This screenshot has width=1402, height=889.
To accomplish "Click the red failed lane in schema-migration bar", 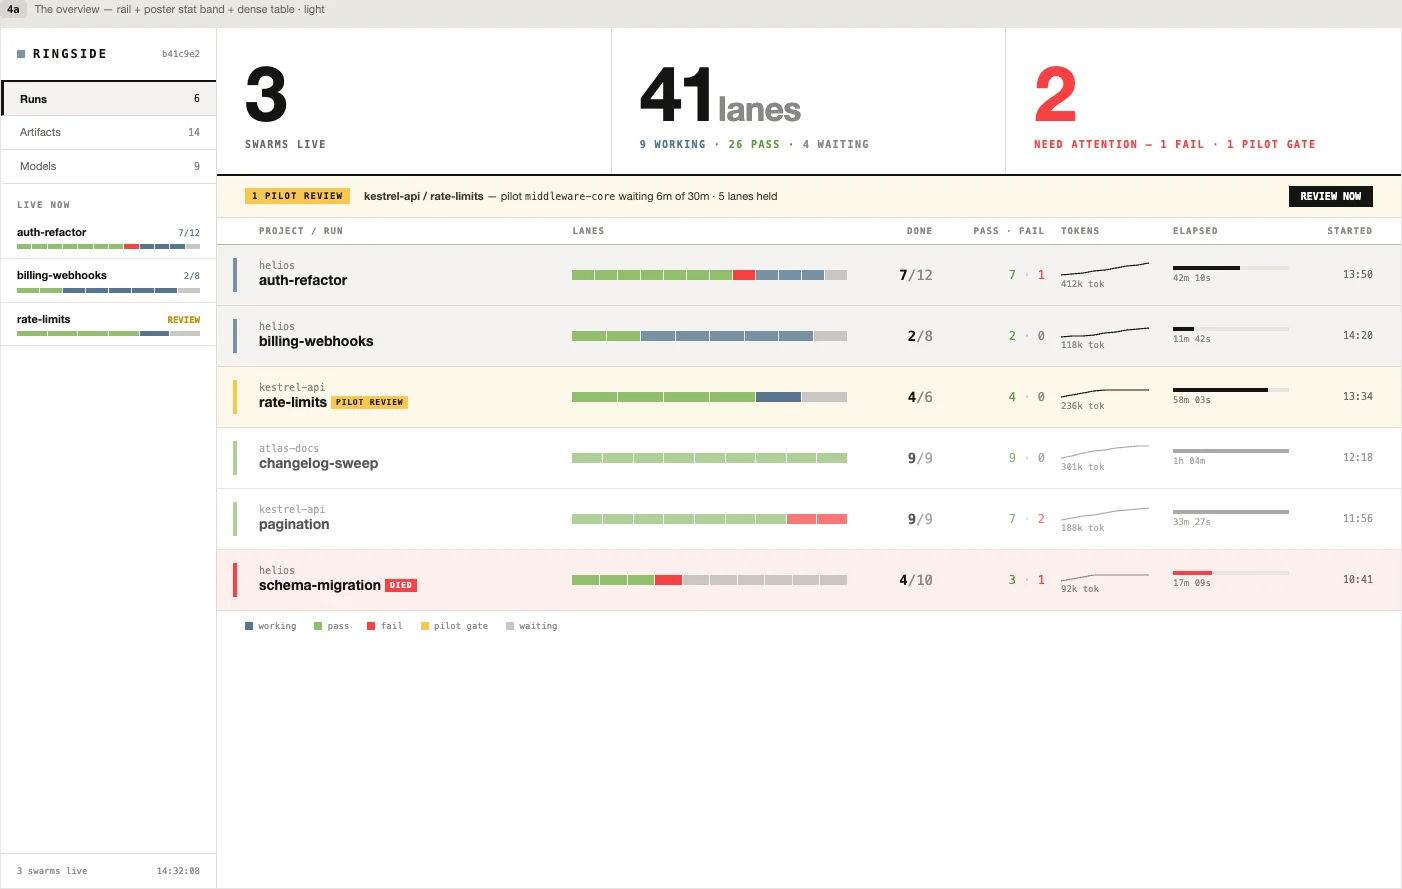I will point(668,580).
